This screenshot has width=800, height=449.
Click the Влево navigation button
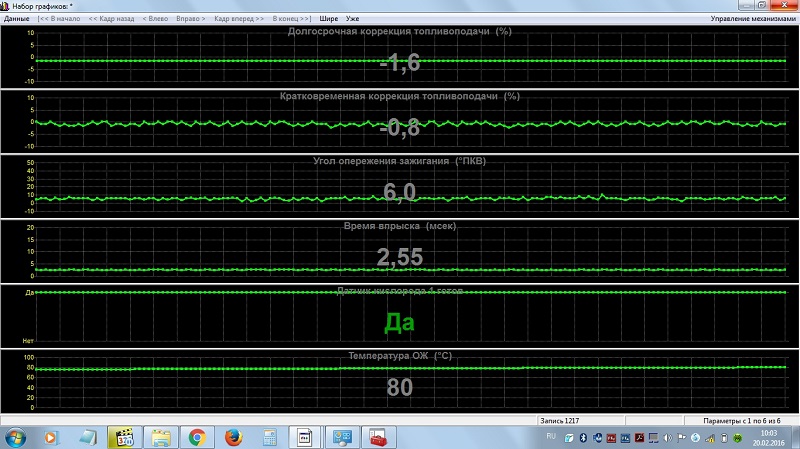pos(156,19)
